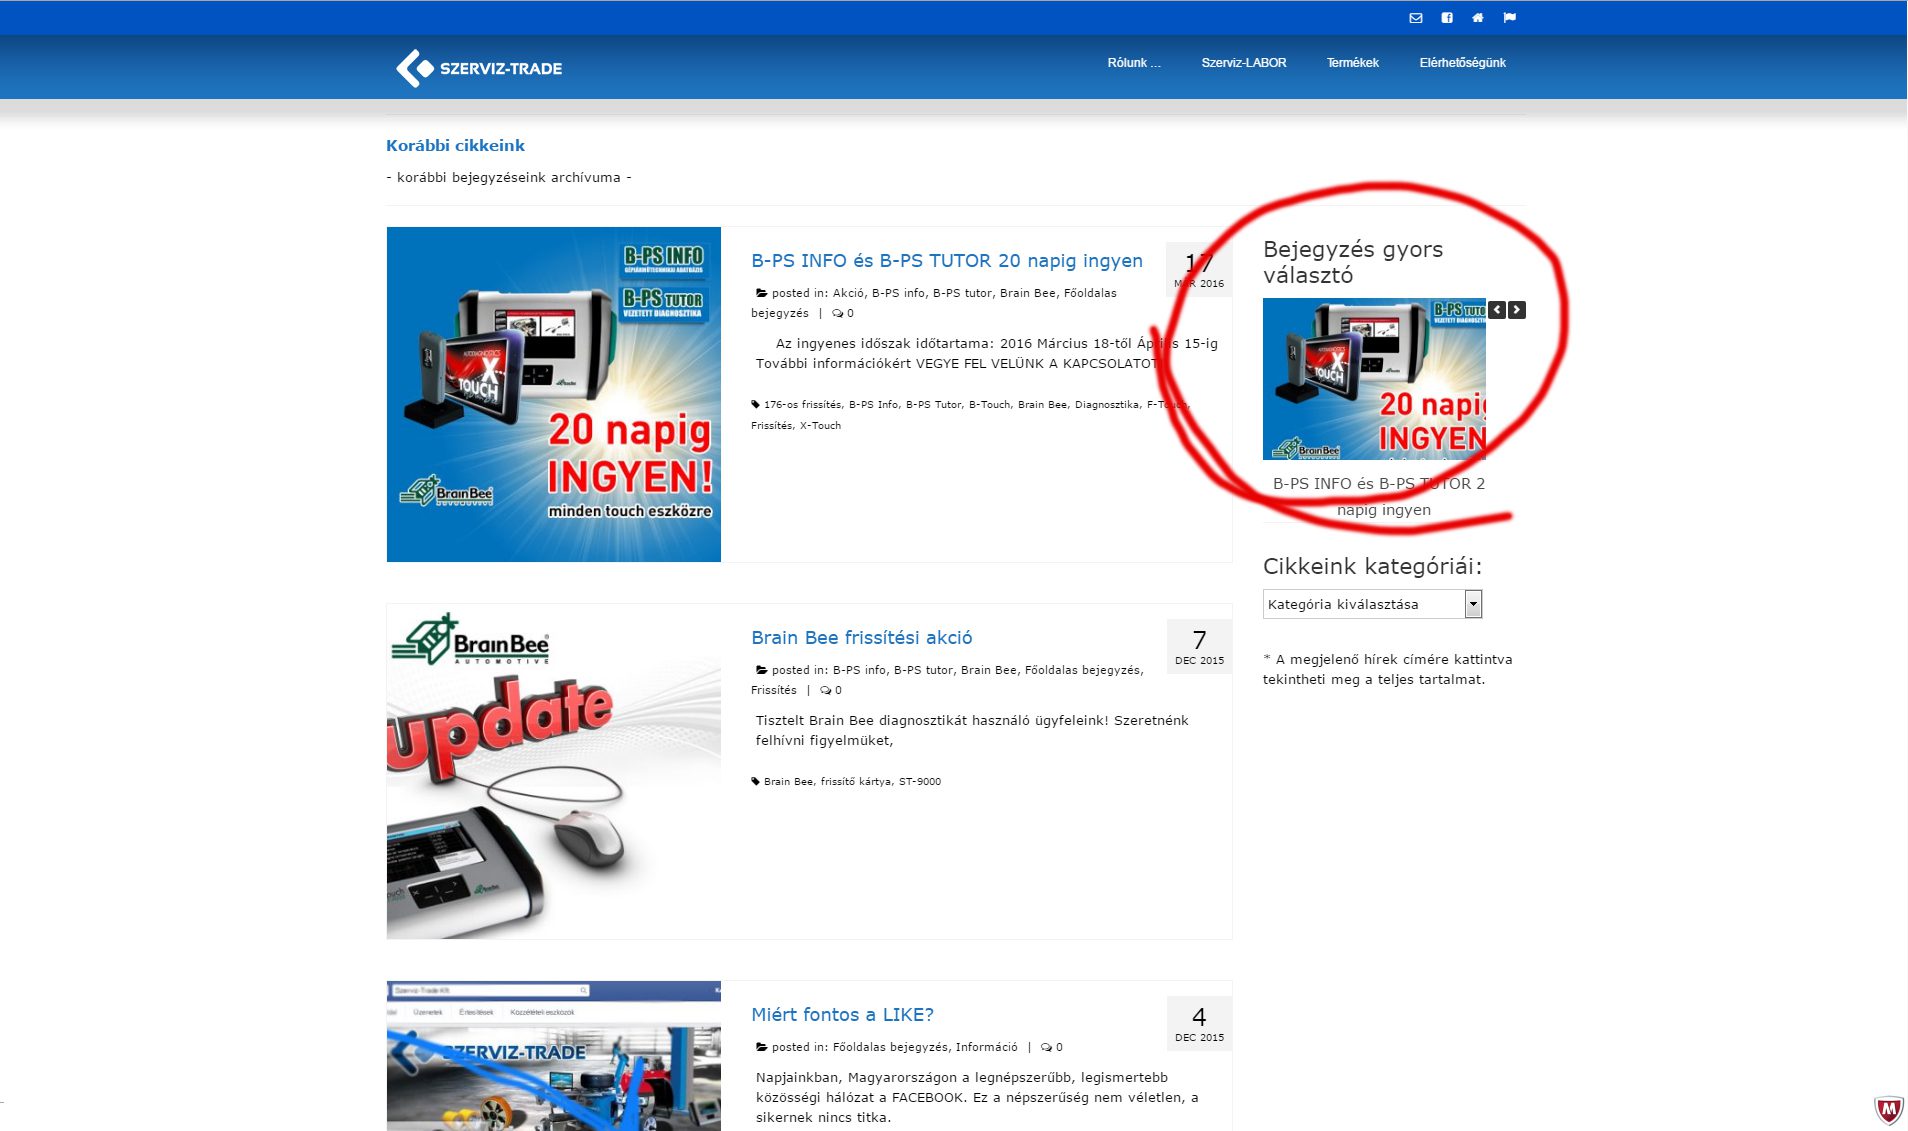Show next slide in Bejegyzés gyors választó
This screenshot has height=1131, width=1908.
(1517, 310)
